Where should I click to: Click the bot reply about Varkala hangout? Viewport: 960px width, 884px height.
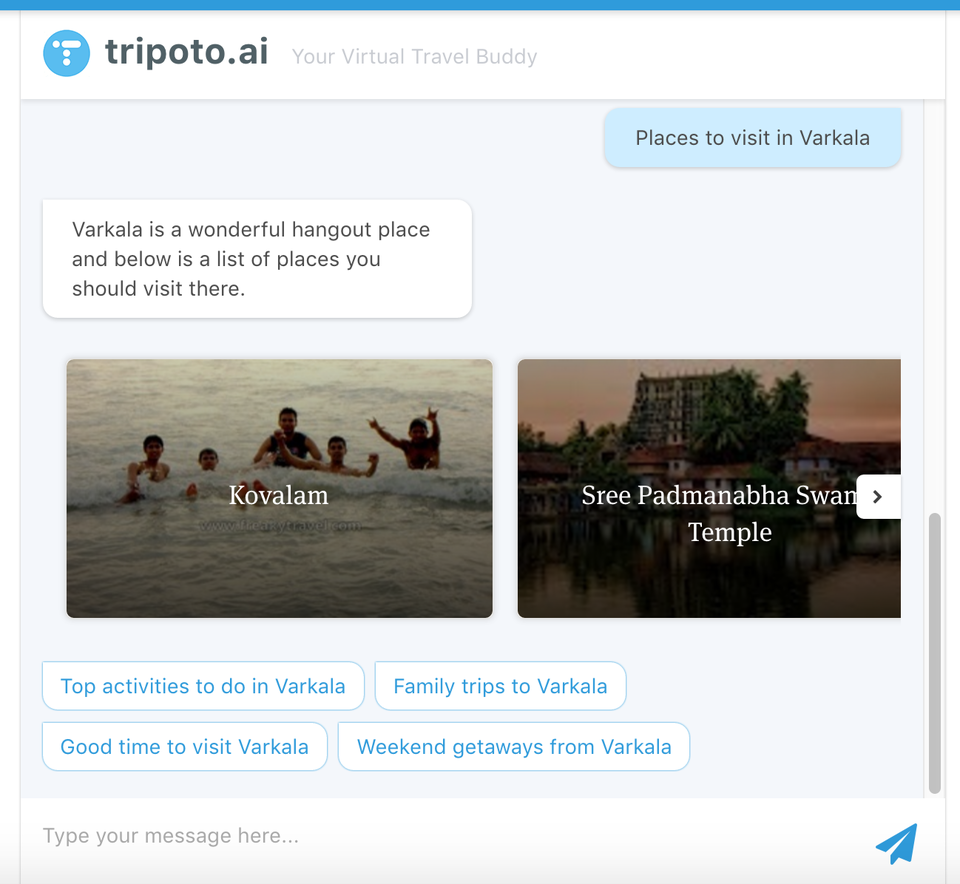(x=257, y=258)
